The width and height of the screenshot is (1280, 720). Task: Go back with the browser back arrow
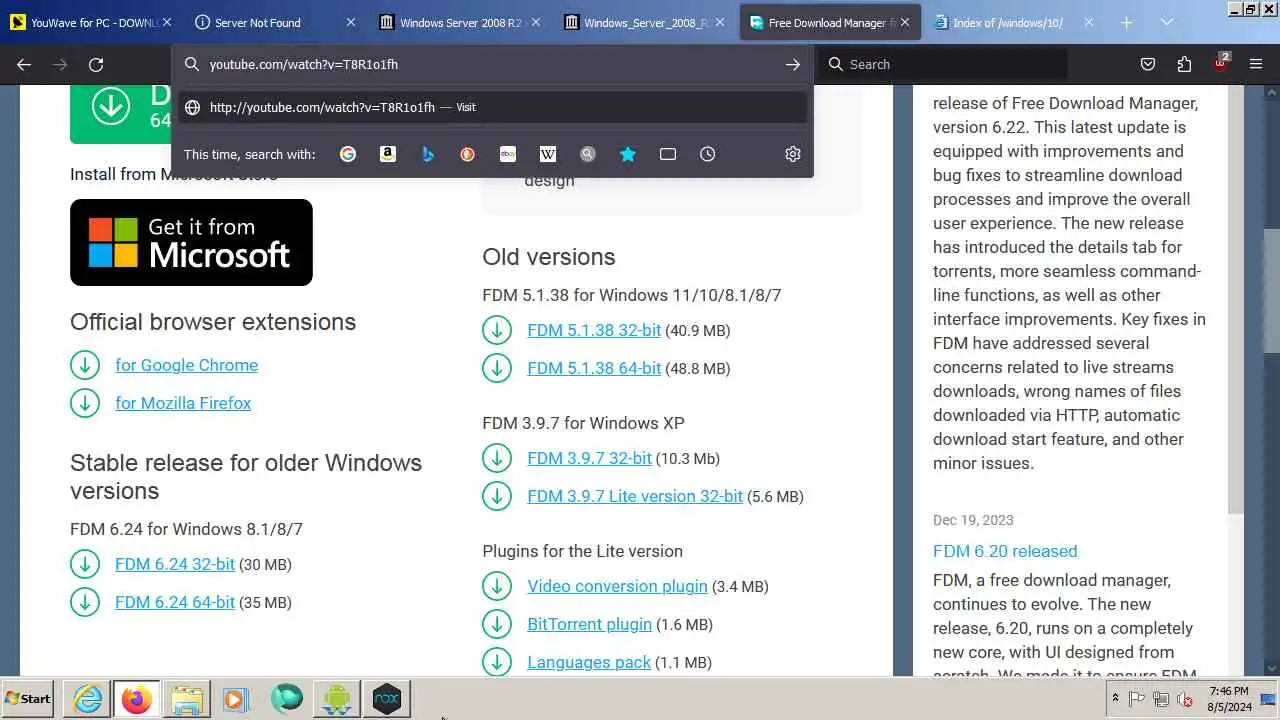[24, 64]
